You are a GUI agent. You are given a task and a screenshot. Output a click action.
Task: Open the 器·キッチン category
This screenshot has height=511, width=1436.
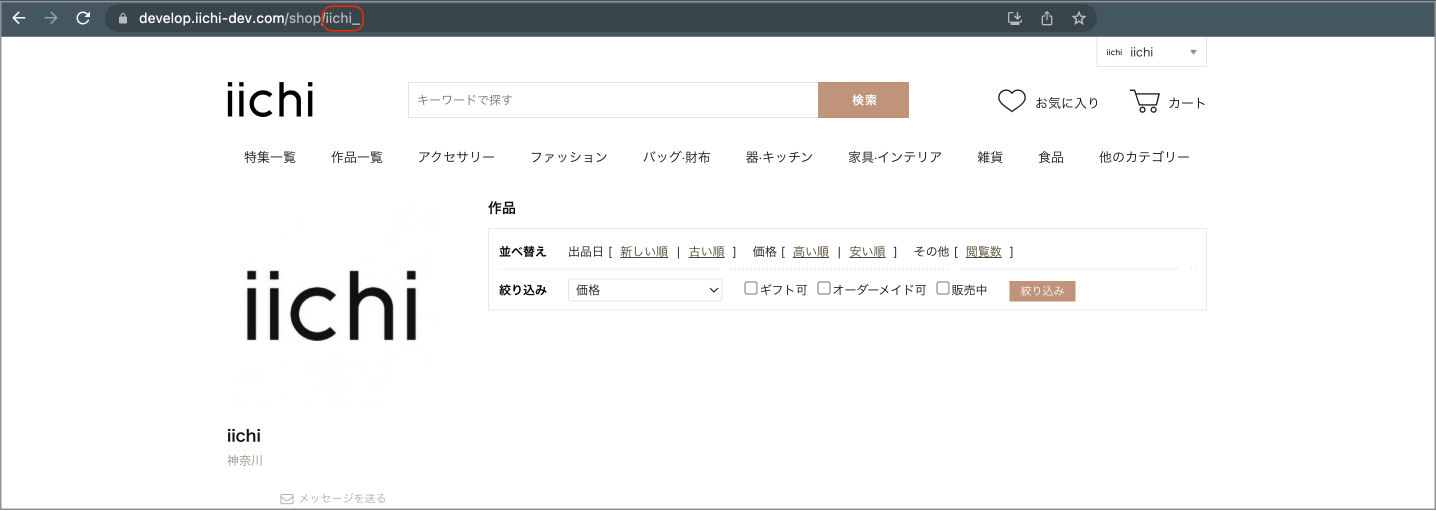(779, 157)
